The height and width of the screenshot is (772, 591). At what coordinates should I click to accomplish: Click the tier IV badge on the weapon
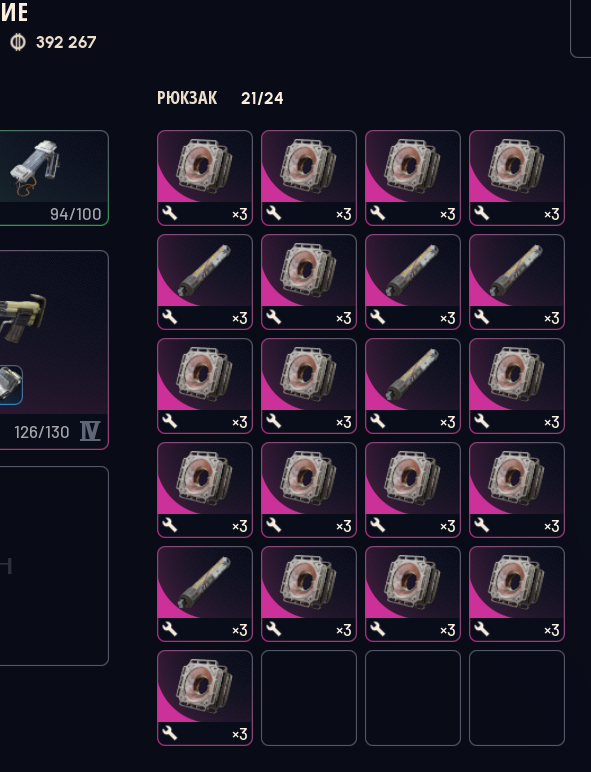click(x=90, y=431)
